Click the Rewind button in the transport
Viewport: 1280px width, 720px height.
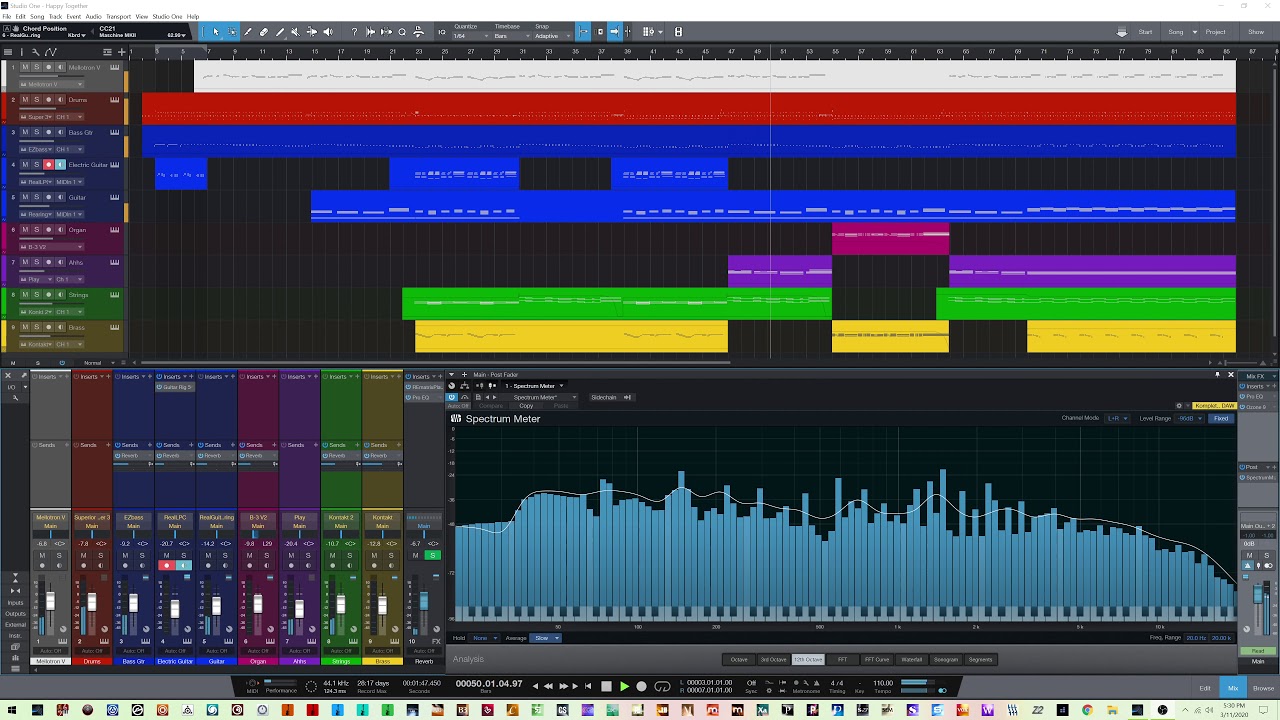pyautogui.click(x=549, y=686)
